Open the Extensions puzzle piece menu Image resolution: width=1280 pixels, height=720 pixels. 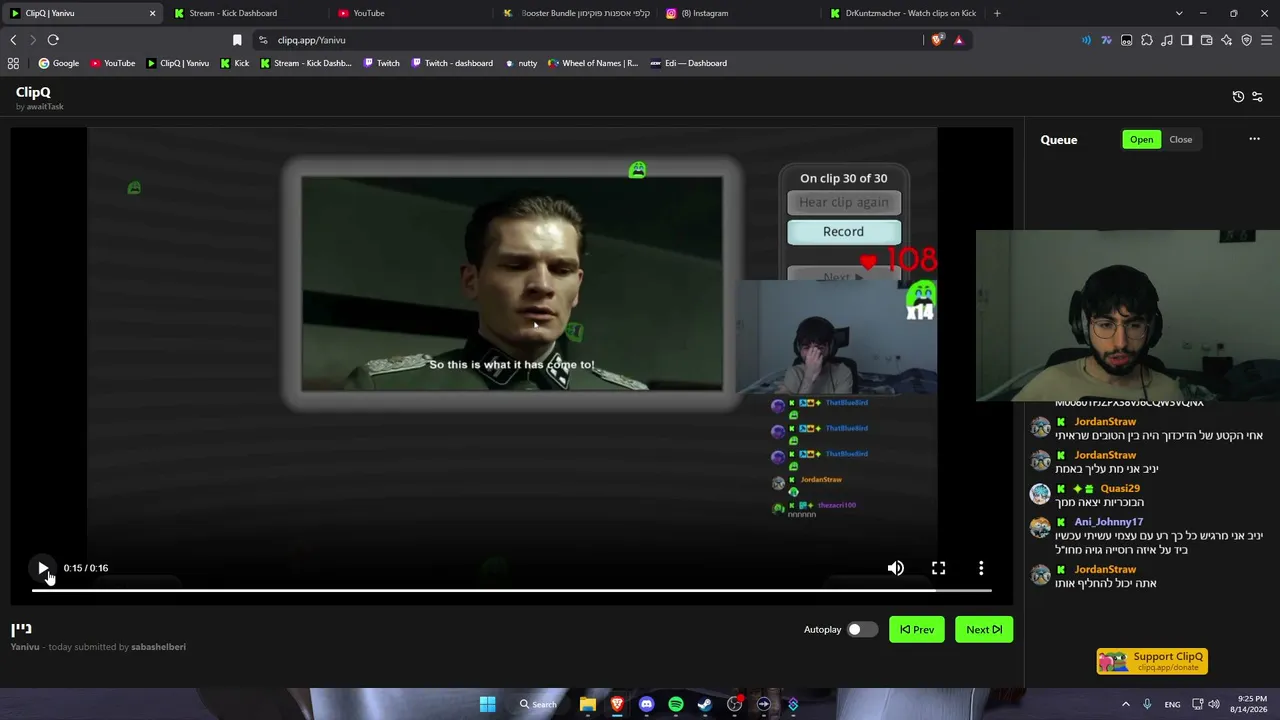[x=1146, y=40]
